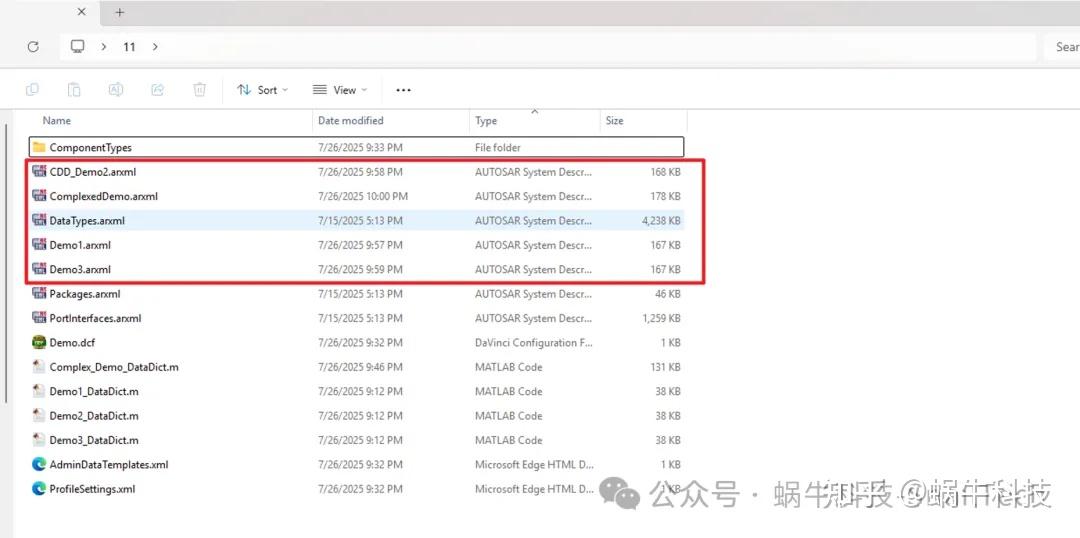Click the Demo3.arxml file name

click(x=80, y=269)
